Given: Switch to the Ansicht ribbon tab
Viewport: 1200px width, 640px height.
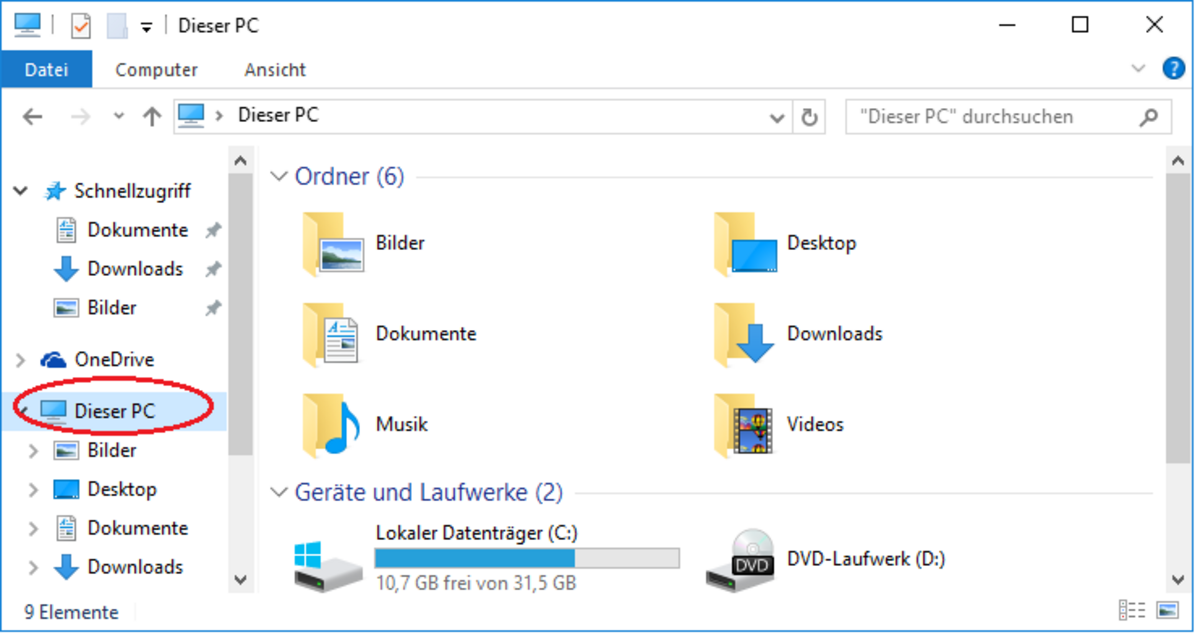Looking at the screenshot, I should point(275,70).
